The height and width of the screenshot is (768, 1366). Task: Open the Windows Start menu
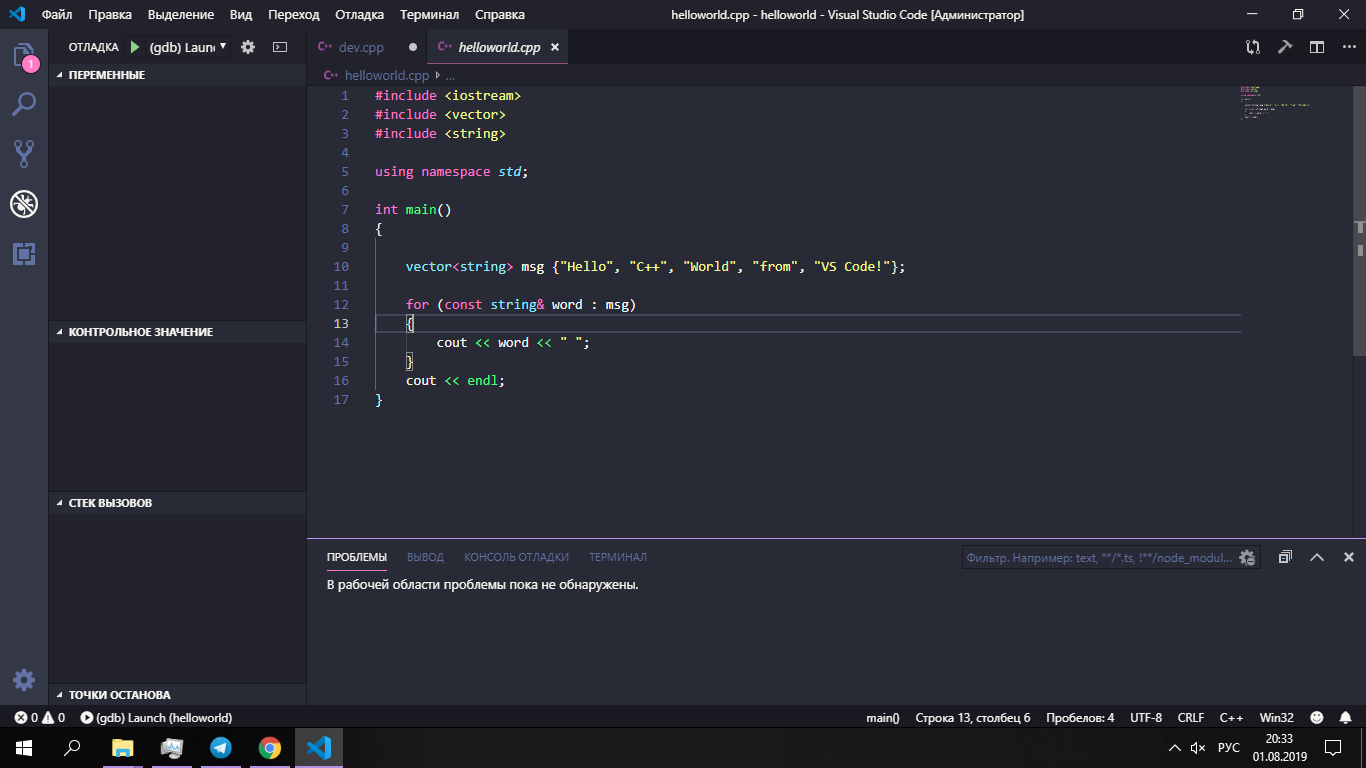pyautogui.click(x=24, y=748)
